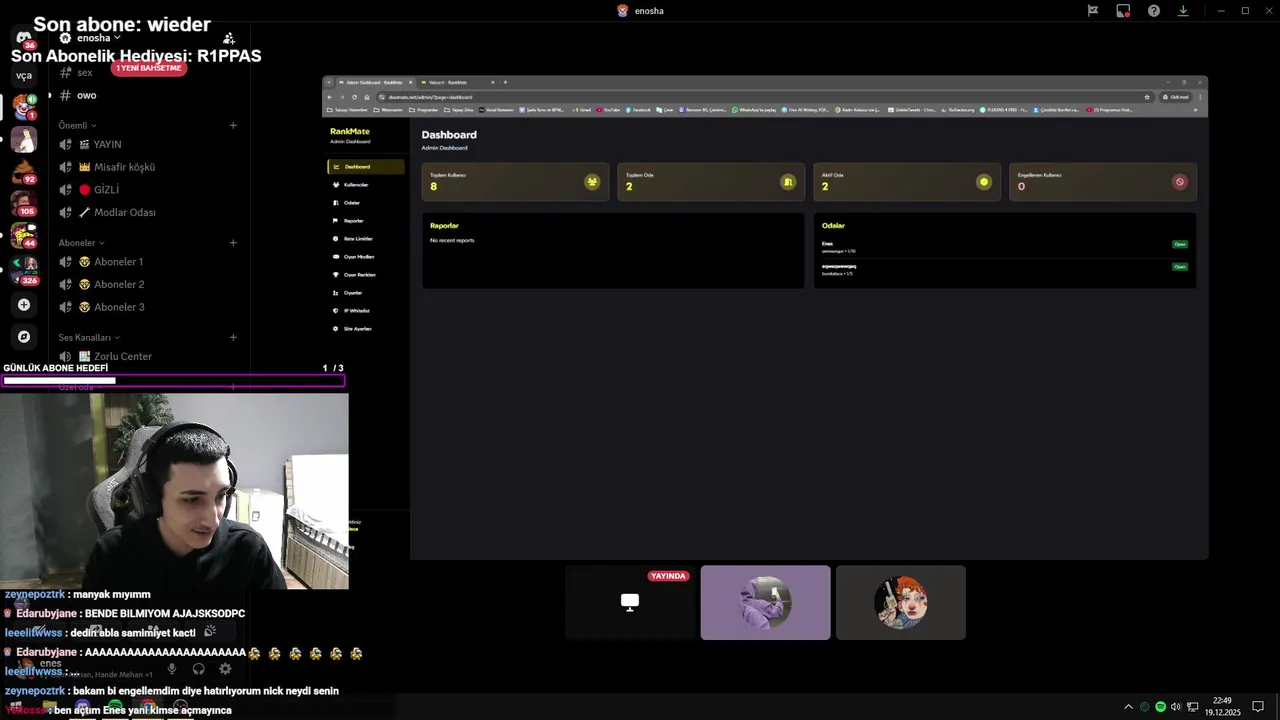Select the purple participant tile
This screenshot has width=1280, height=720.
coord(765,603)
